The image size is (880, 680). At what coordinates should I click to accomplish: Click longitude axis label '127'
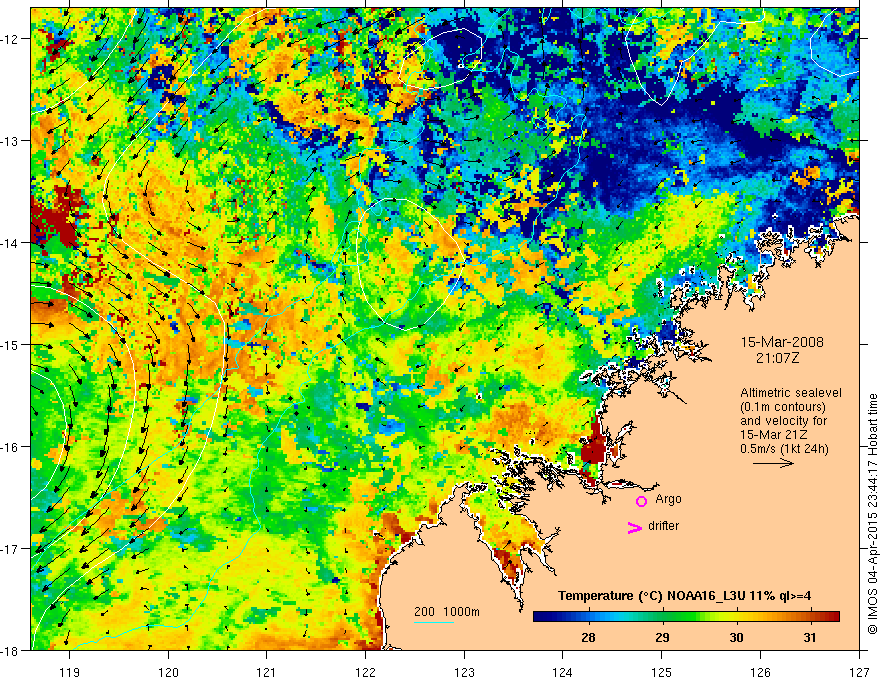859,672
